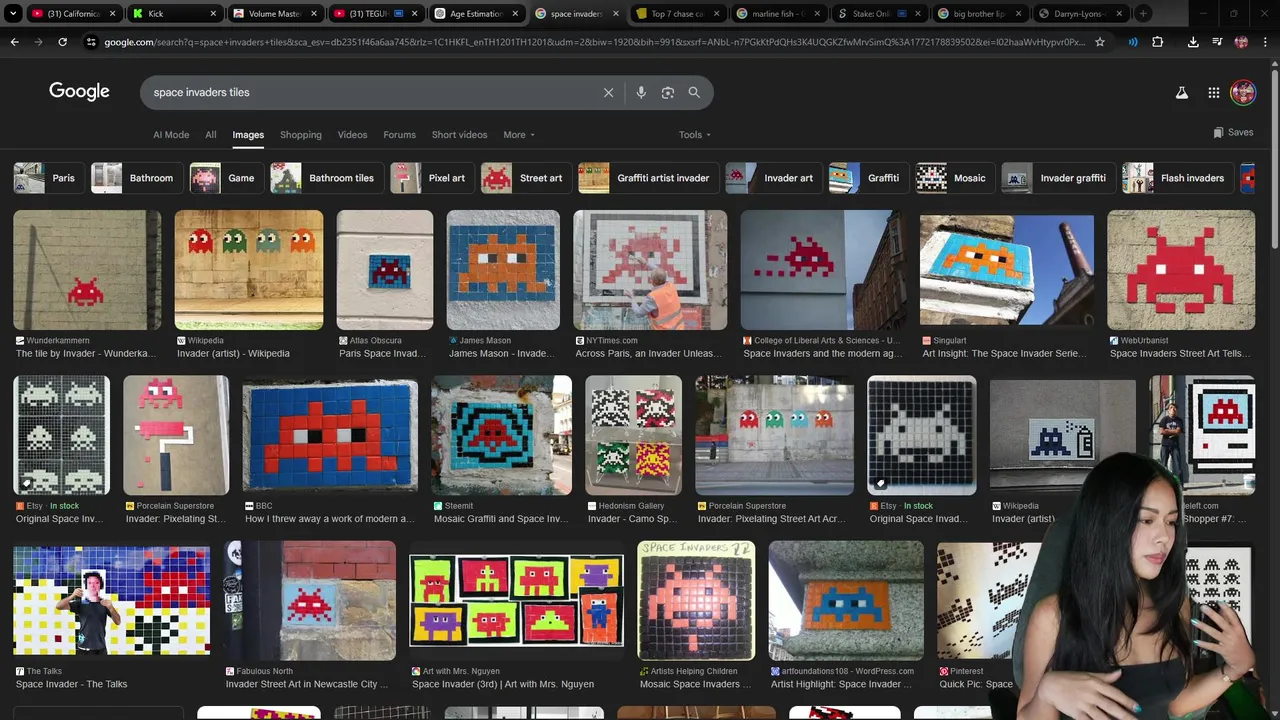Screen dimensions: 1280x720
Task: Open WebUrbanist red invader image
Action: click(1181, 270)
